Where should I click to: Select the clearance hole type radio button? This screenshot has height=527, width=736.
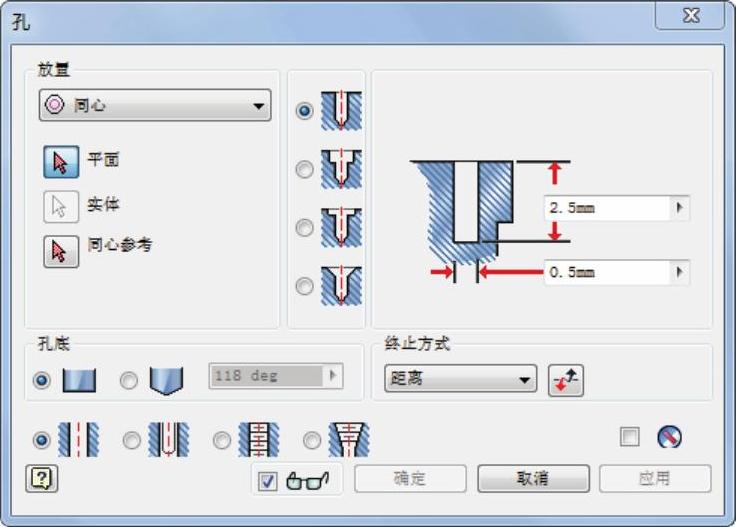[x=131, y=440]
